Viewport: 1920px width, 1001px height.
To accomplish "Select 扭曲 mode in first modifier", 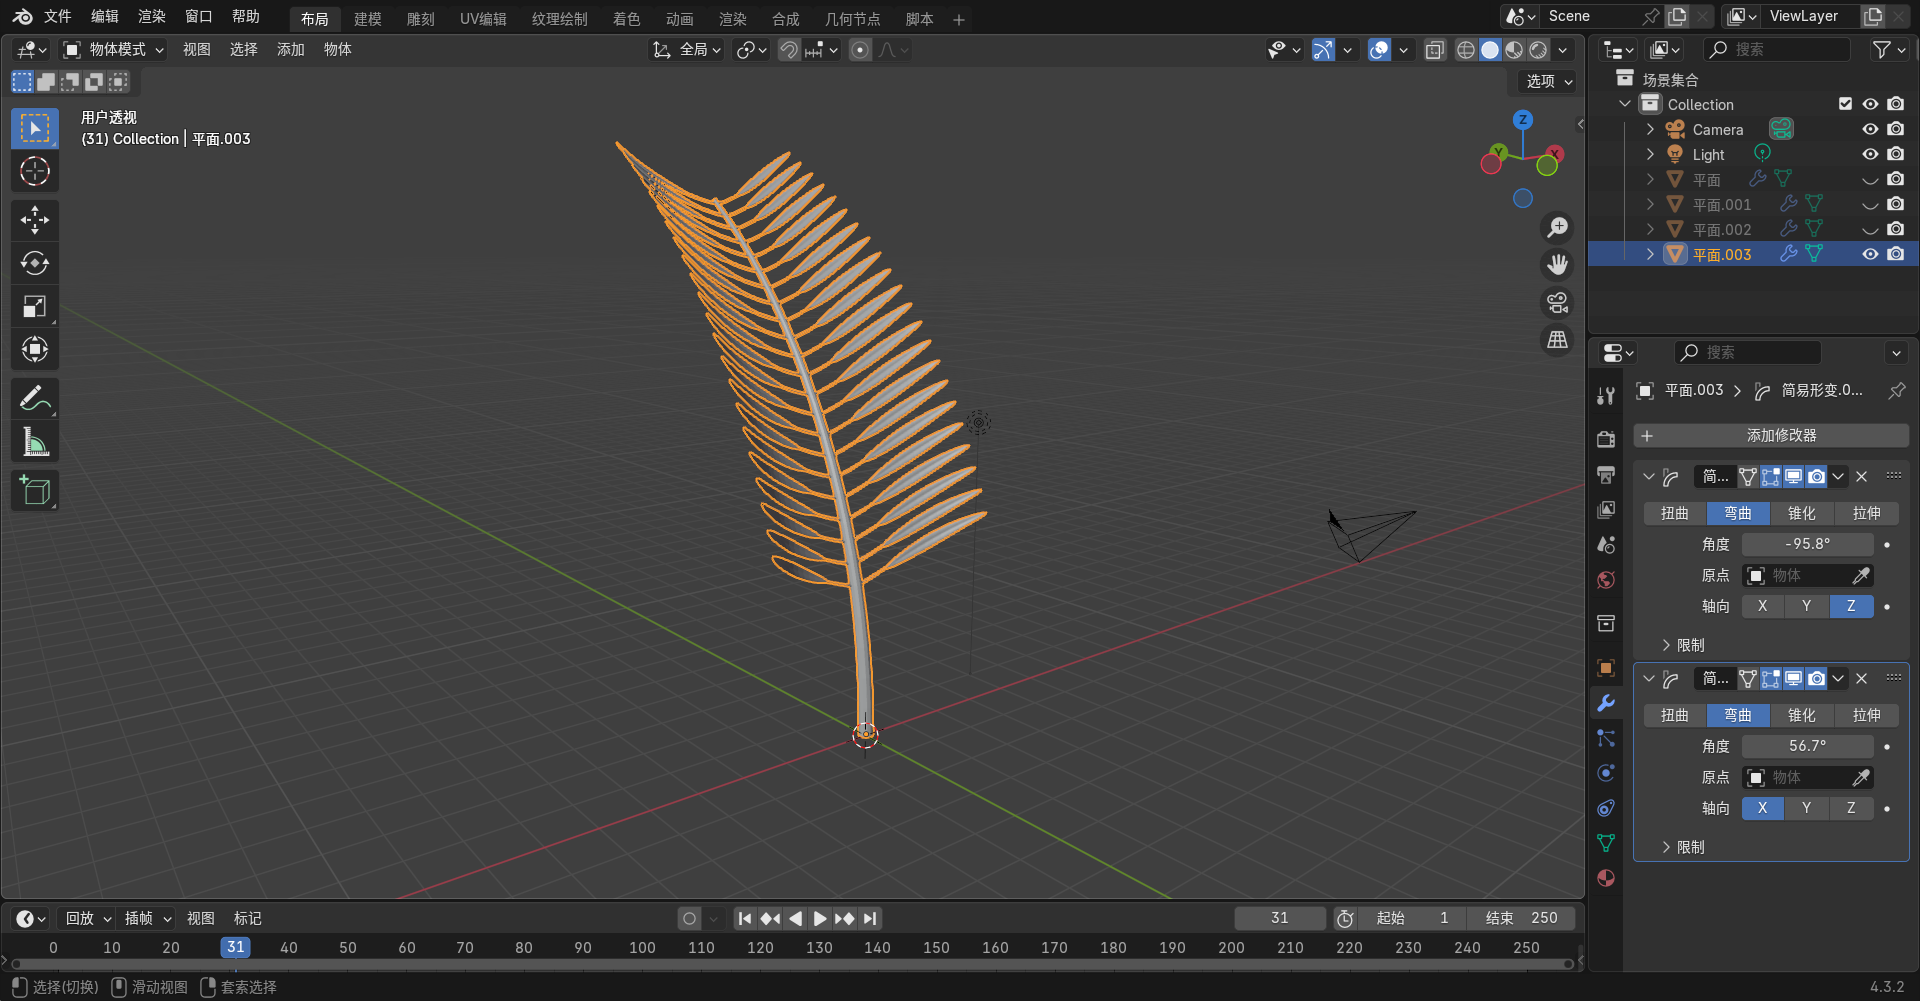I will click(1675, 514).
